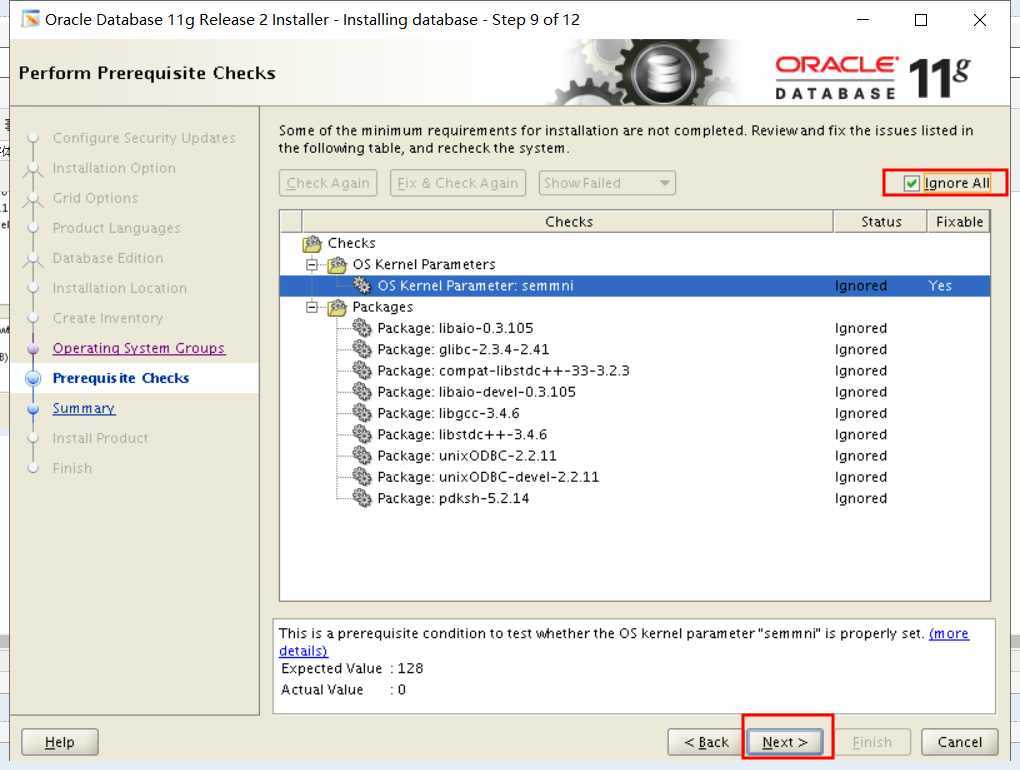Select Package: glibc-2.3.4-2.41 row
The height and width of the screenshot is (770, 1020).
[x=635, y=349]
